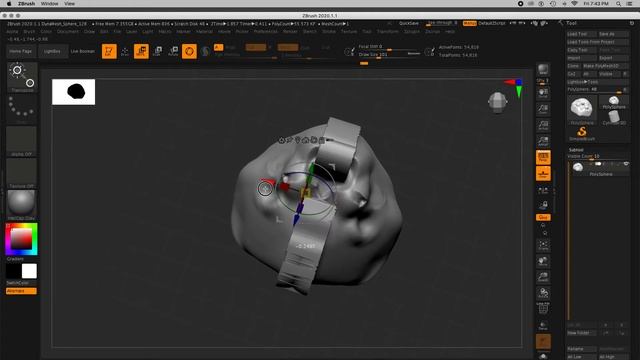Toggle the Line Fill PolyF icon

pyautogui.click(x=543, y=308)
